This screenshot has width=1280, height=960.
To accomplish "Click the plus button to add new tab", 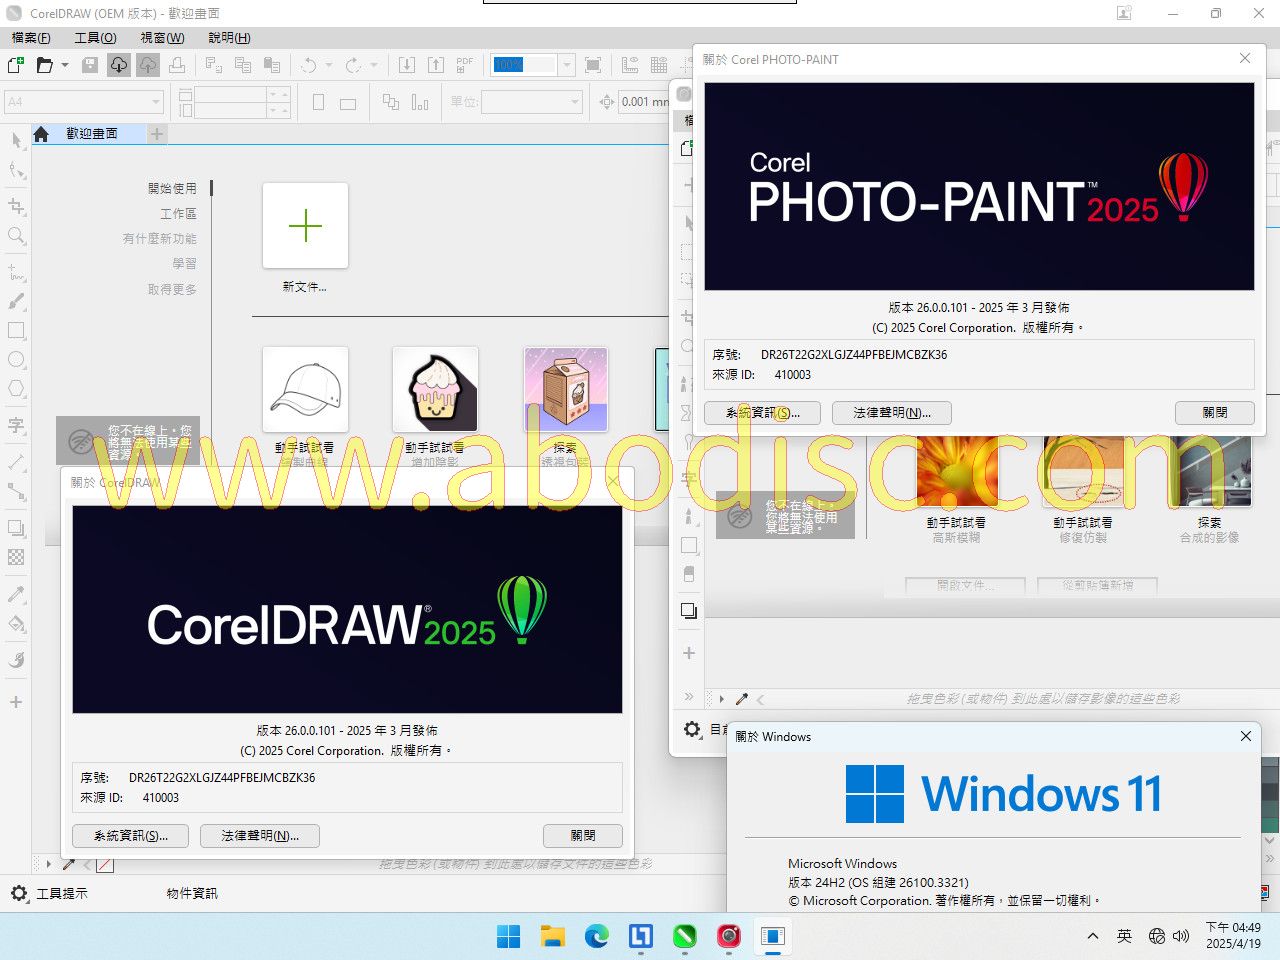I will click(x=157, y=133).
